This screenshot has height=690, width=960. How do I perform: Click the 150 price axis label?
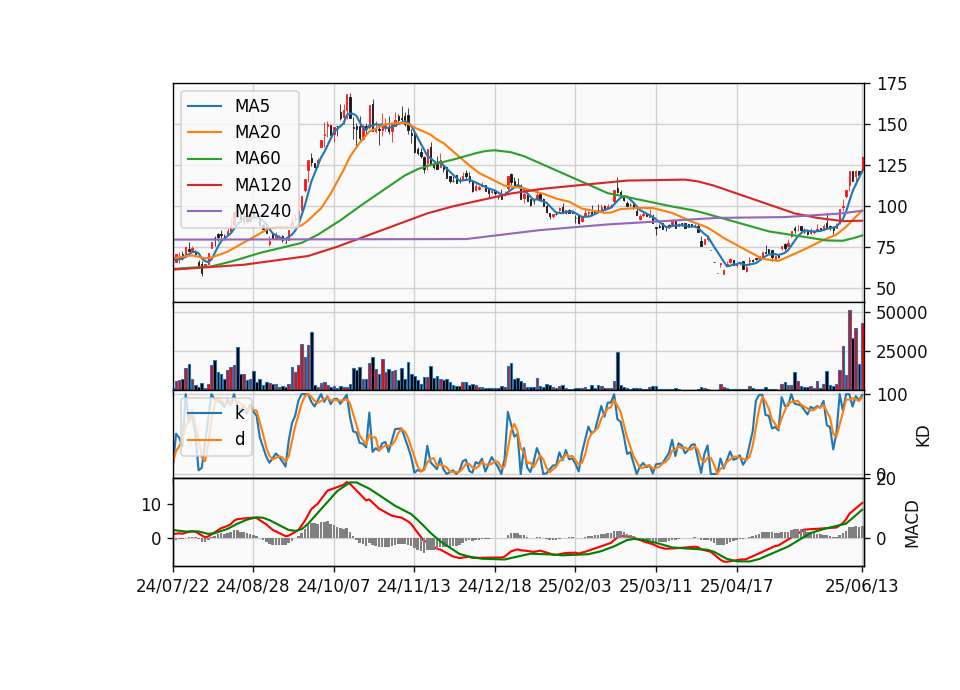(892, 125)
